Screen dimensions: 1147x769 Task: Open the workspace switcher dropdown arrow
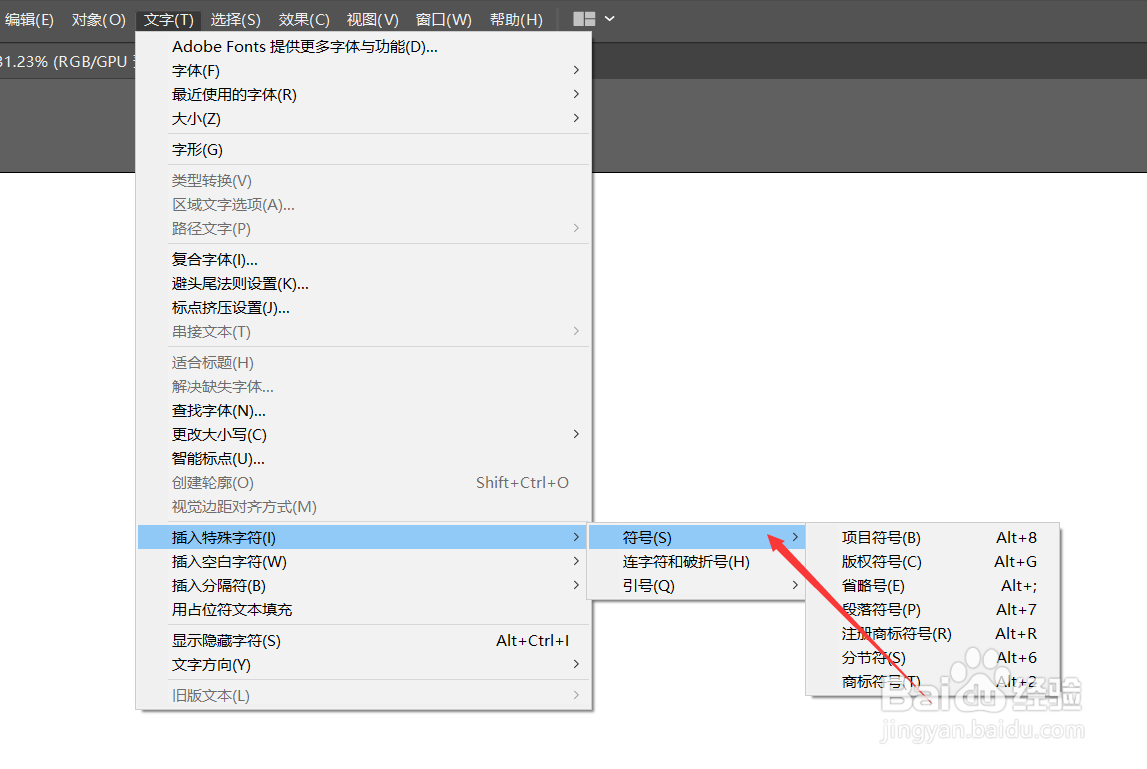click(x=609, y=18)
